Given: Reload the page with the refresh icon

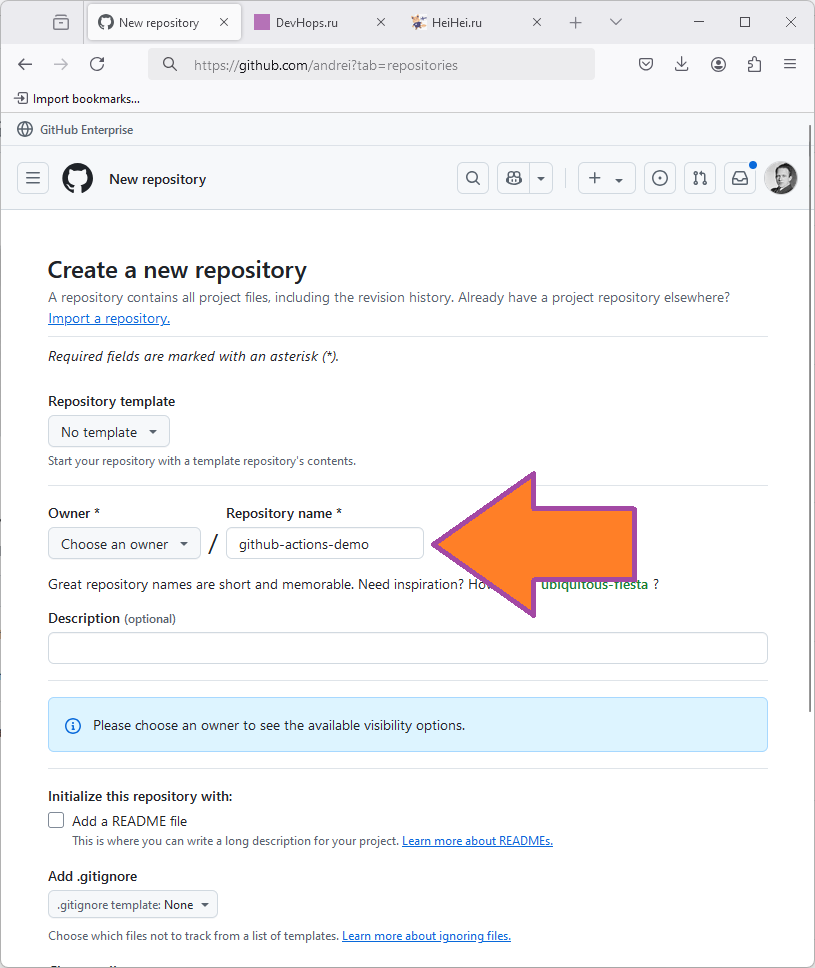Looking at the screenshot, I should tap(97, 64).
